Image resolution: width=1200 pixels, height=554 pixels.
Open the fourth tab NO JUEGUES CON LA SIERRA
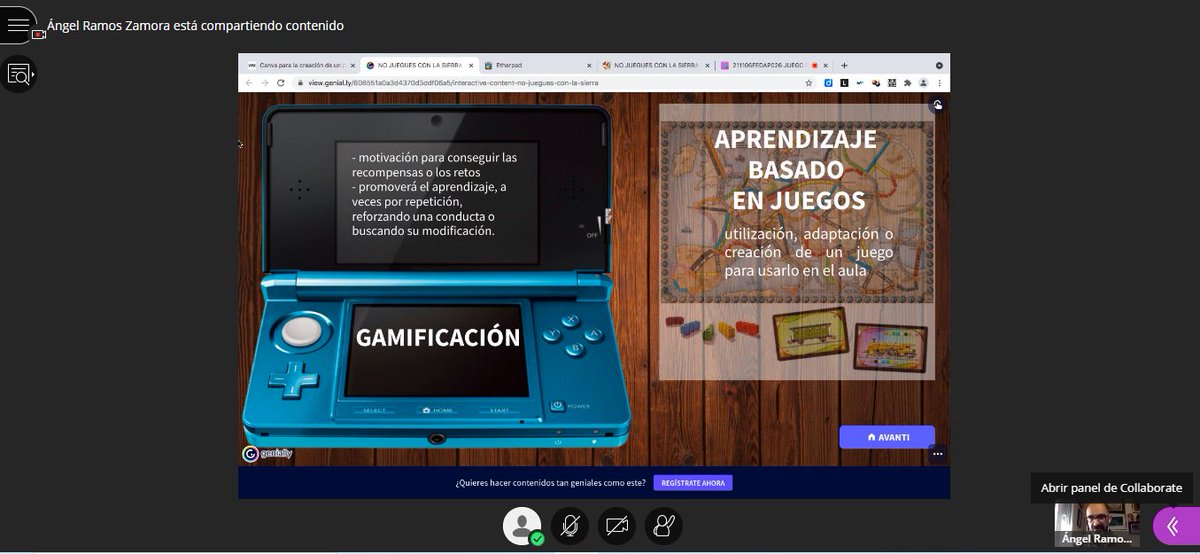point(656,65)
